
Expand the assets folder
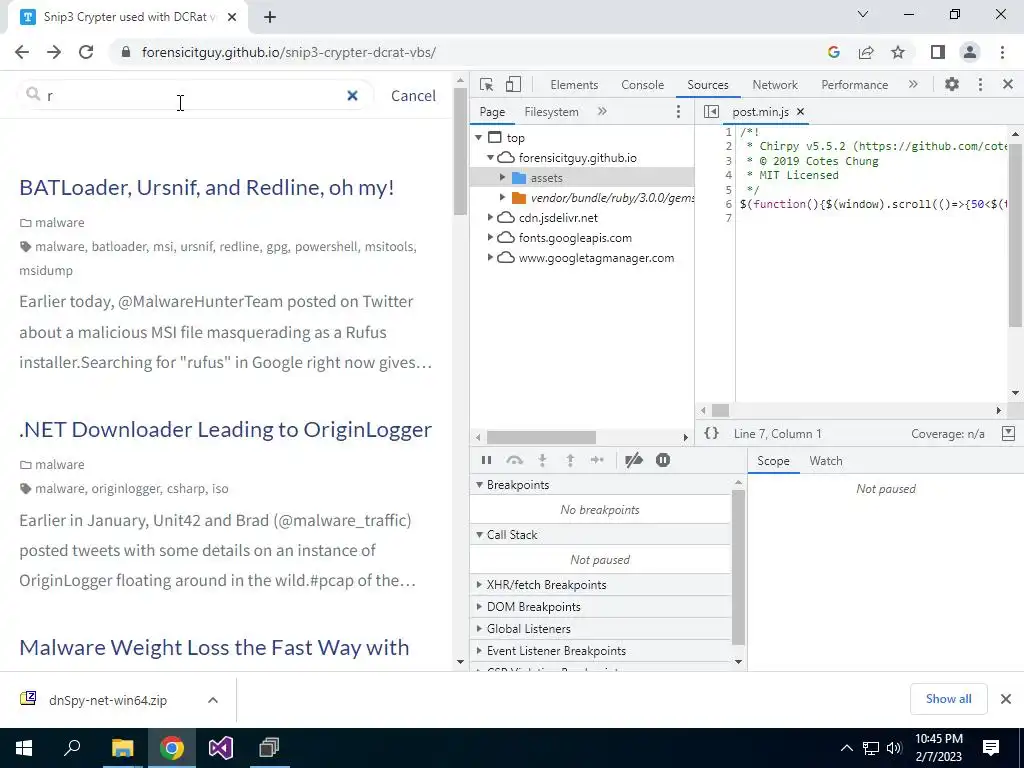coord(502,178)
